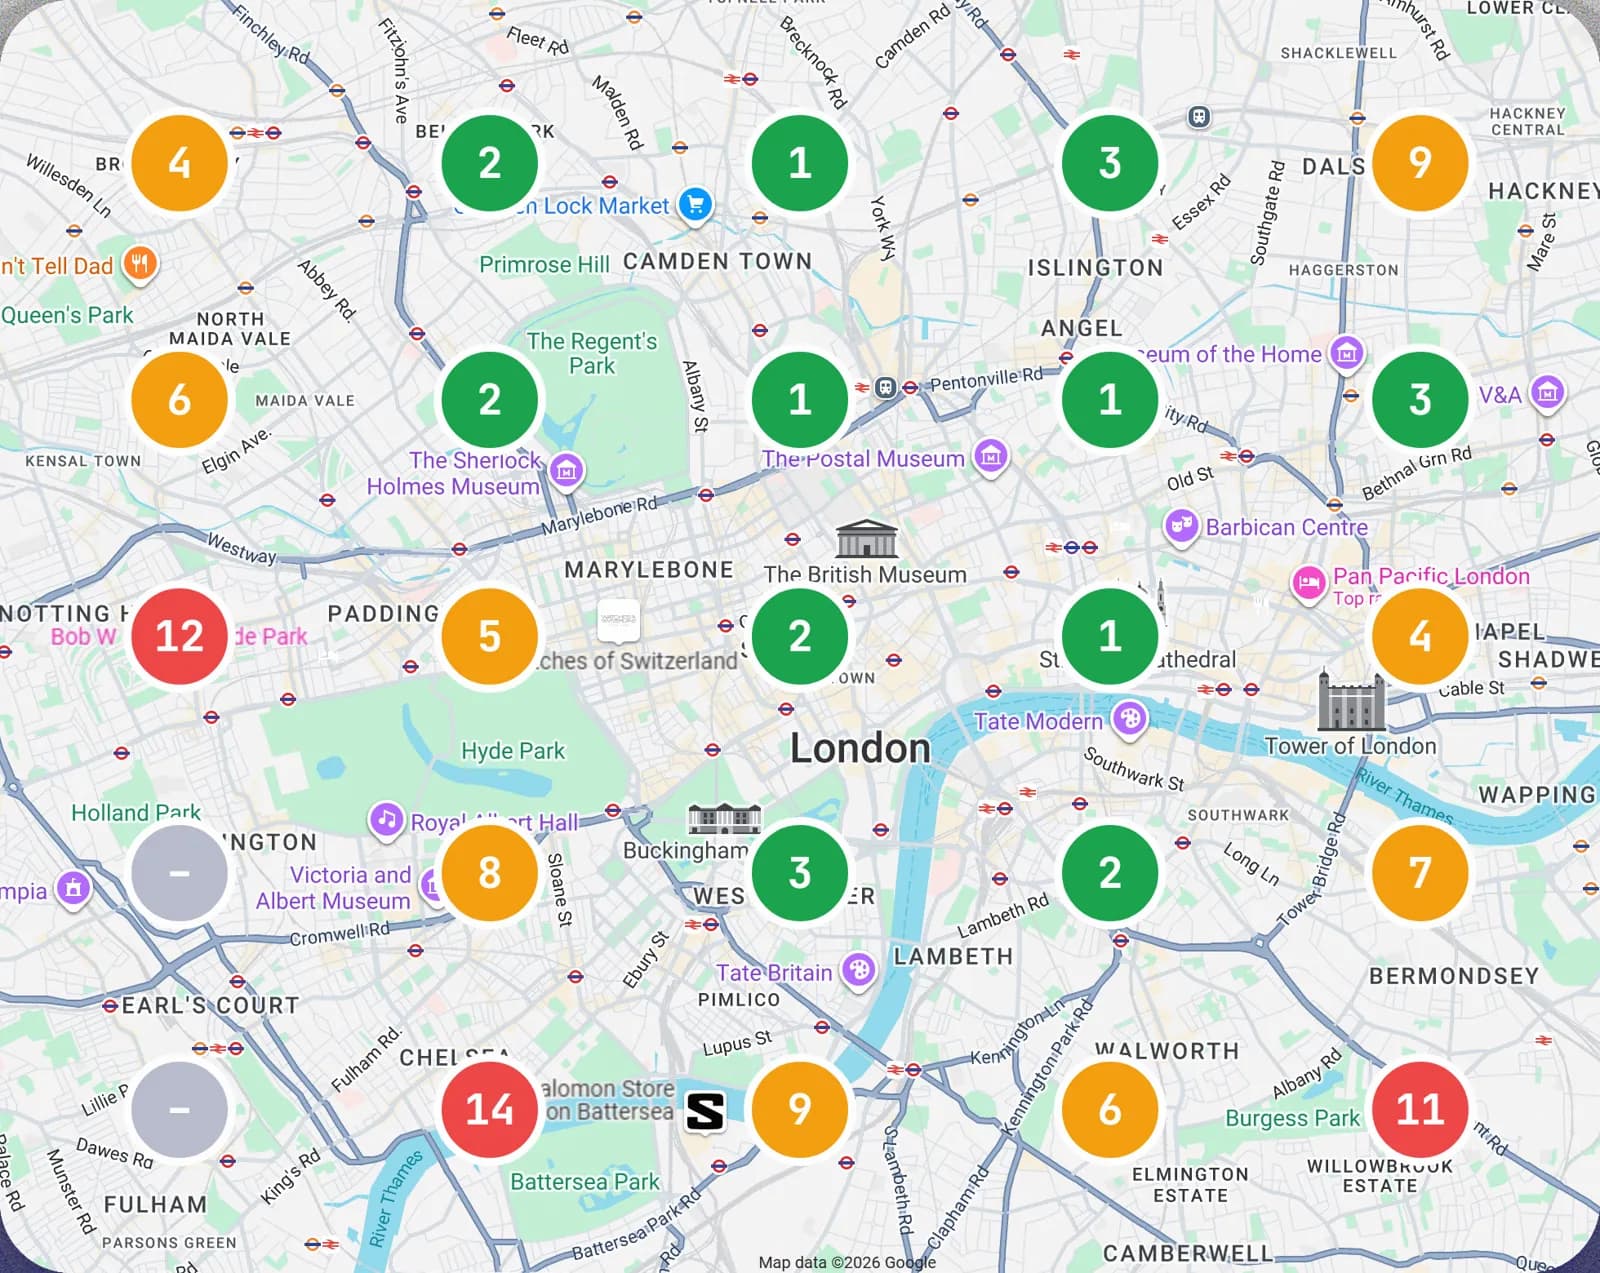Image resolution: width=1600 pixels, height=1273 pixels.
Task: Select the orange marker 9 near Hackney
Action: point(1419,163)
